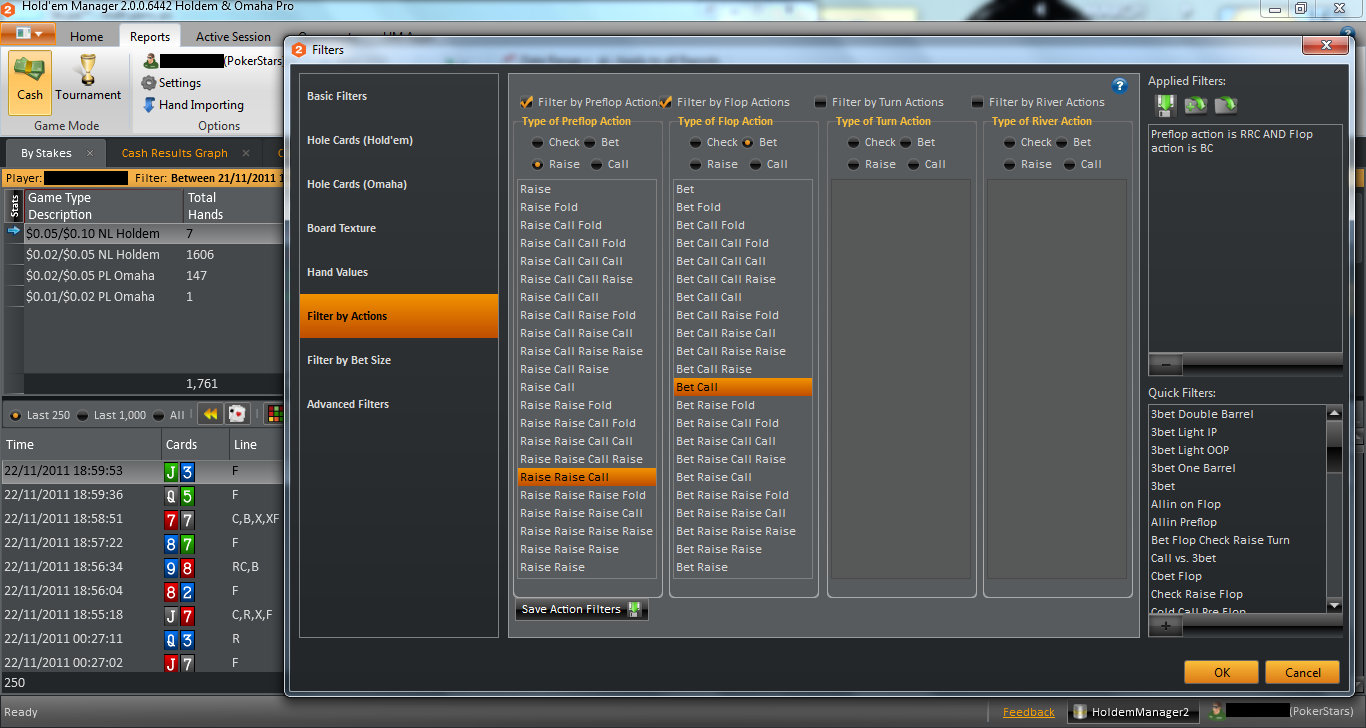1366x728 pixels.
Task: Open the Stats vertical side tab
Action: click(14, 206)
